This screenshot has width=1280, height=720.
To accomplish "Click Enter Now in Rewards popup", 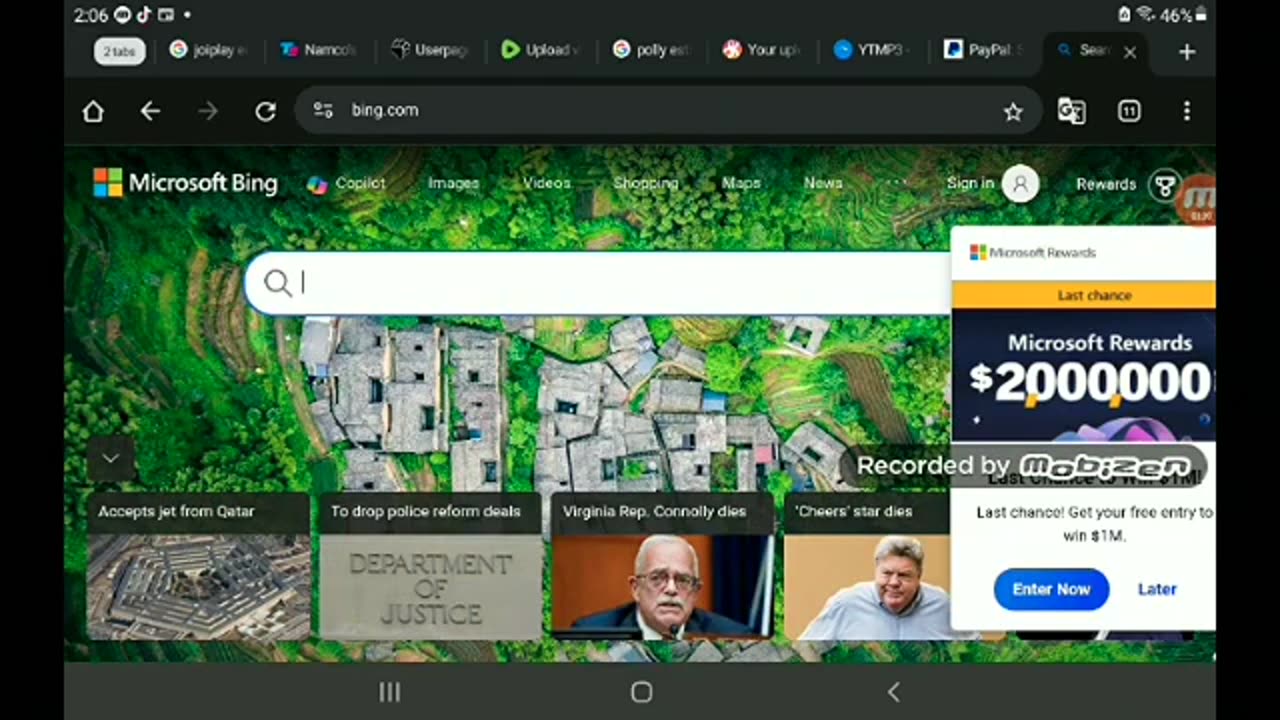I will click(1051, 589).
